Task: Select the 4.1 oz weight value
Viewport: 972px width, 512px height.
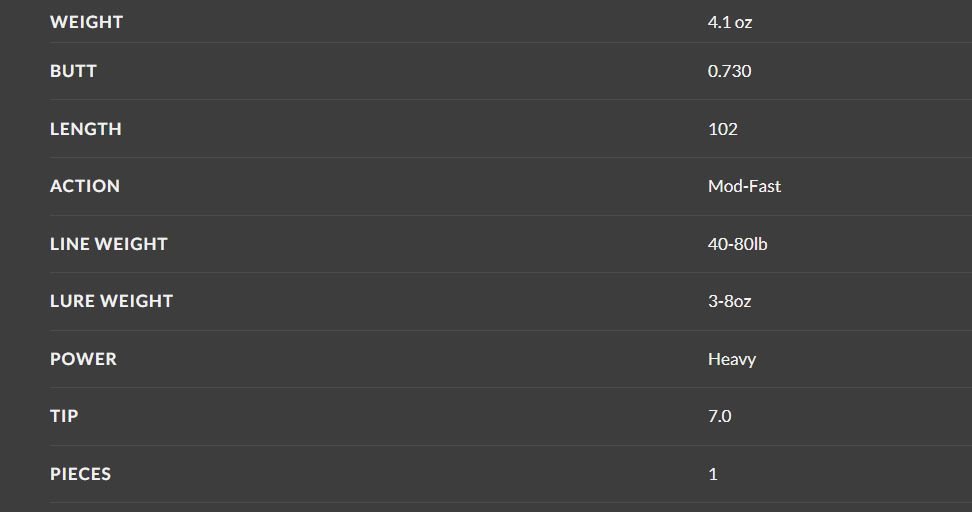Action: (729, 22)
